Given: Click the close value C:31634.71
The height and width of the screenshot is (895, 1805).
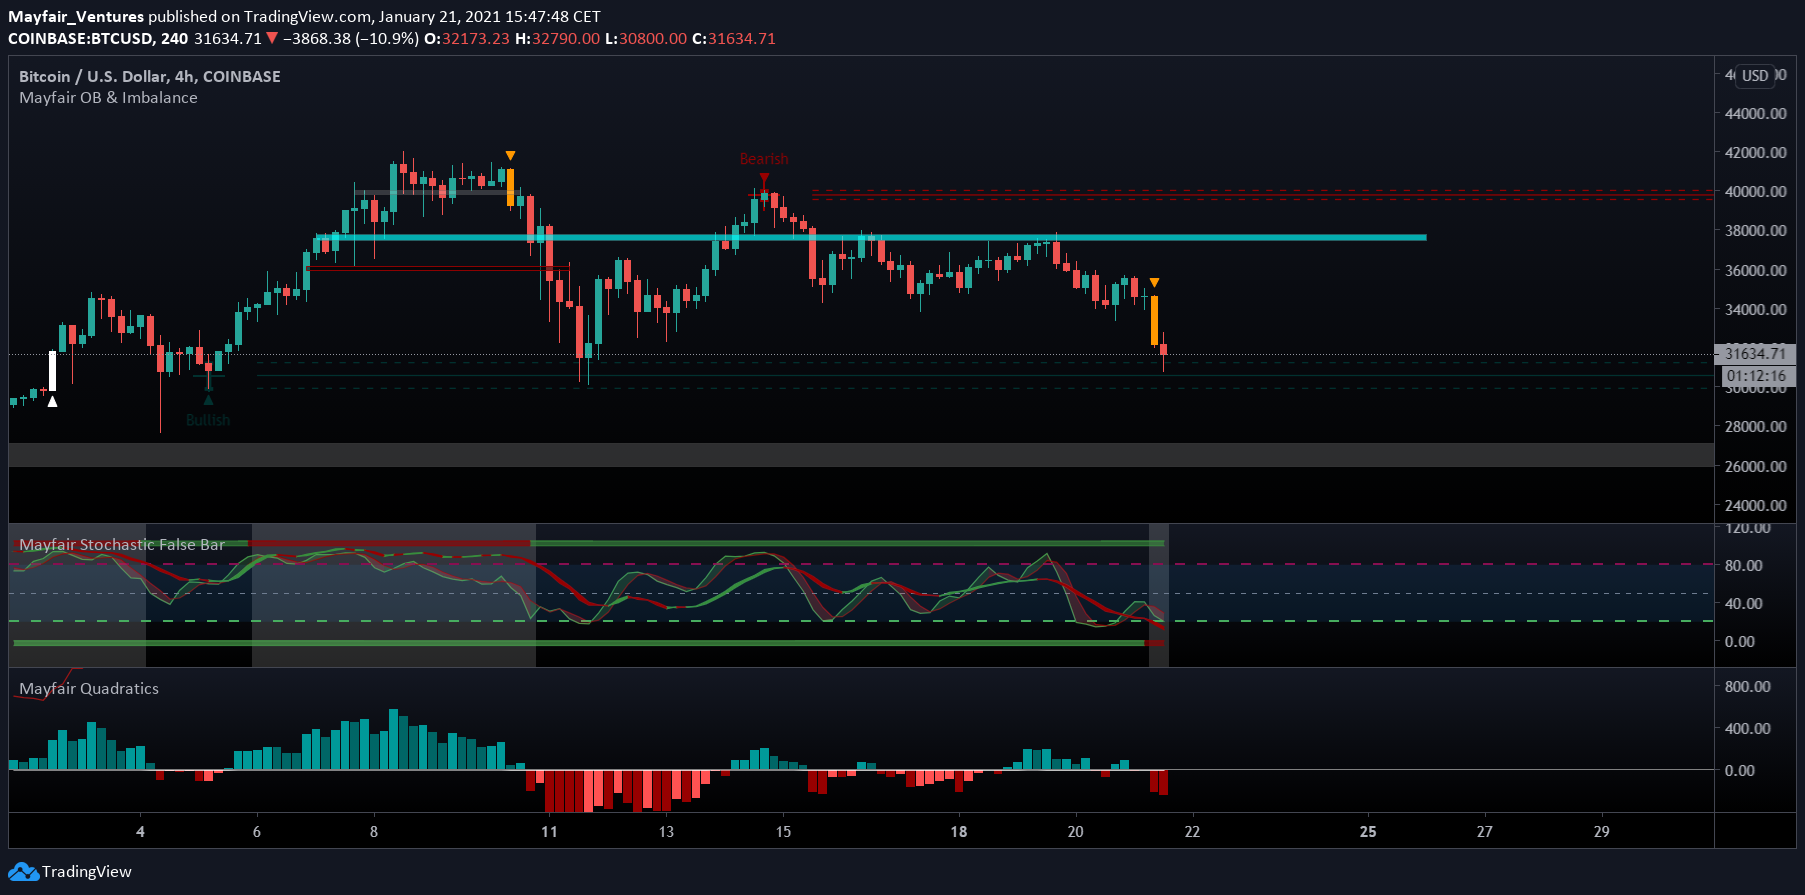Looking at the screenshot, I should (734, 38).
